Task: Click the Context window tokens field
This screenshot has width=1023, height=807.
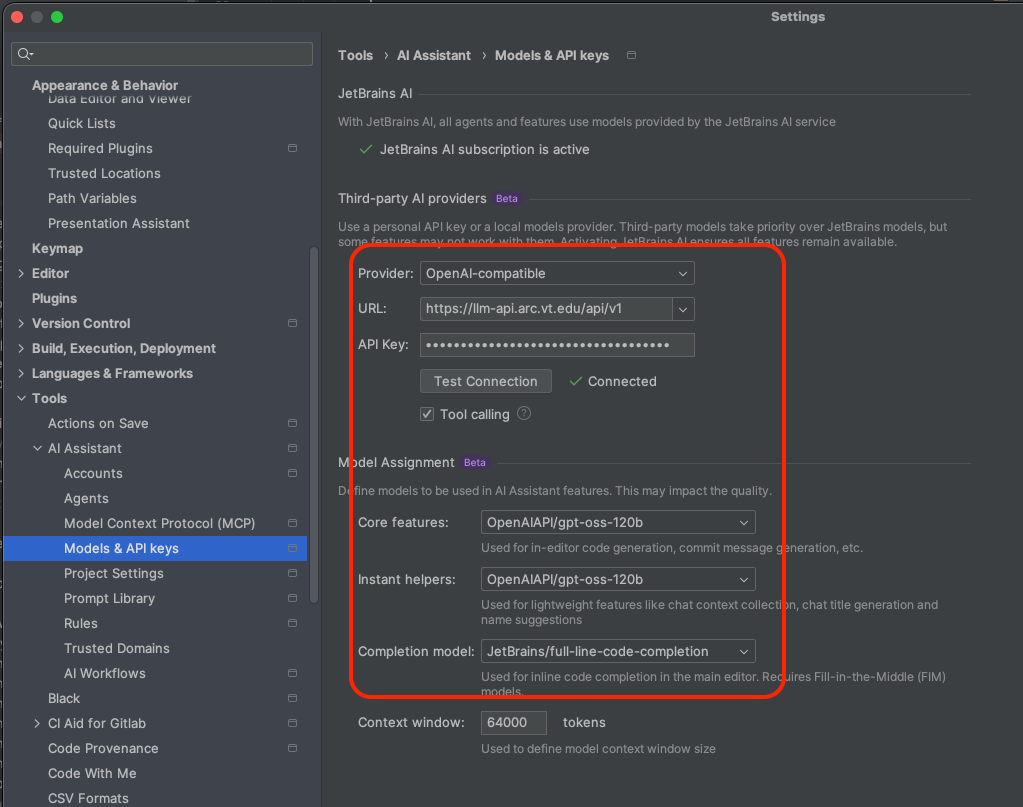Action: coord(513,722)
